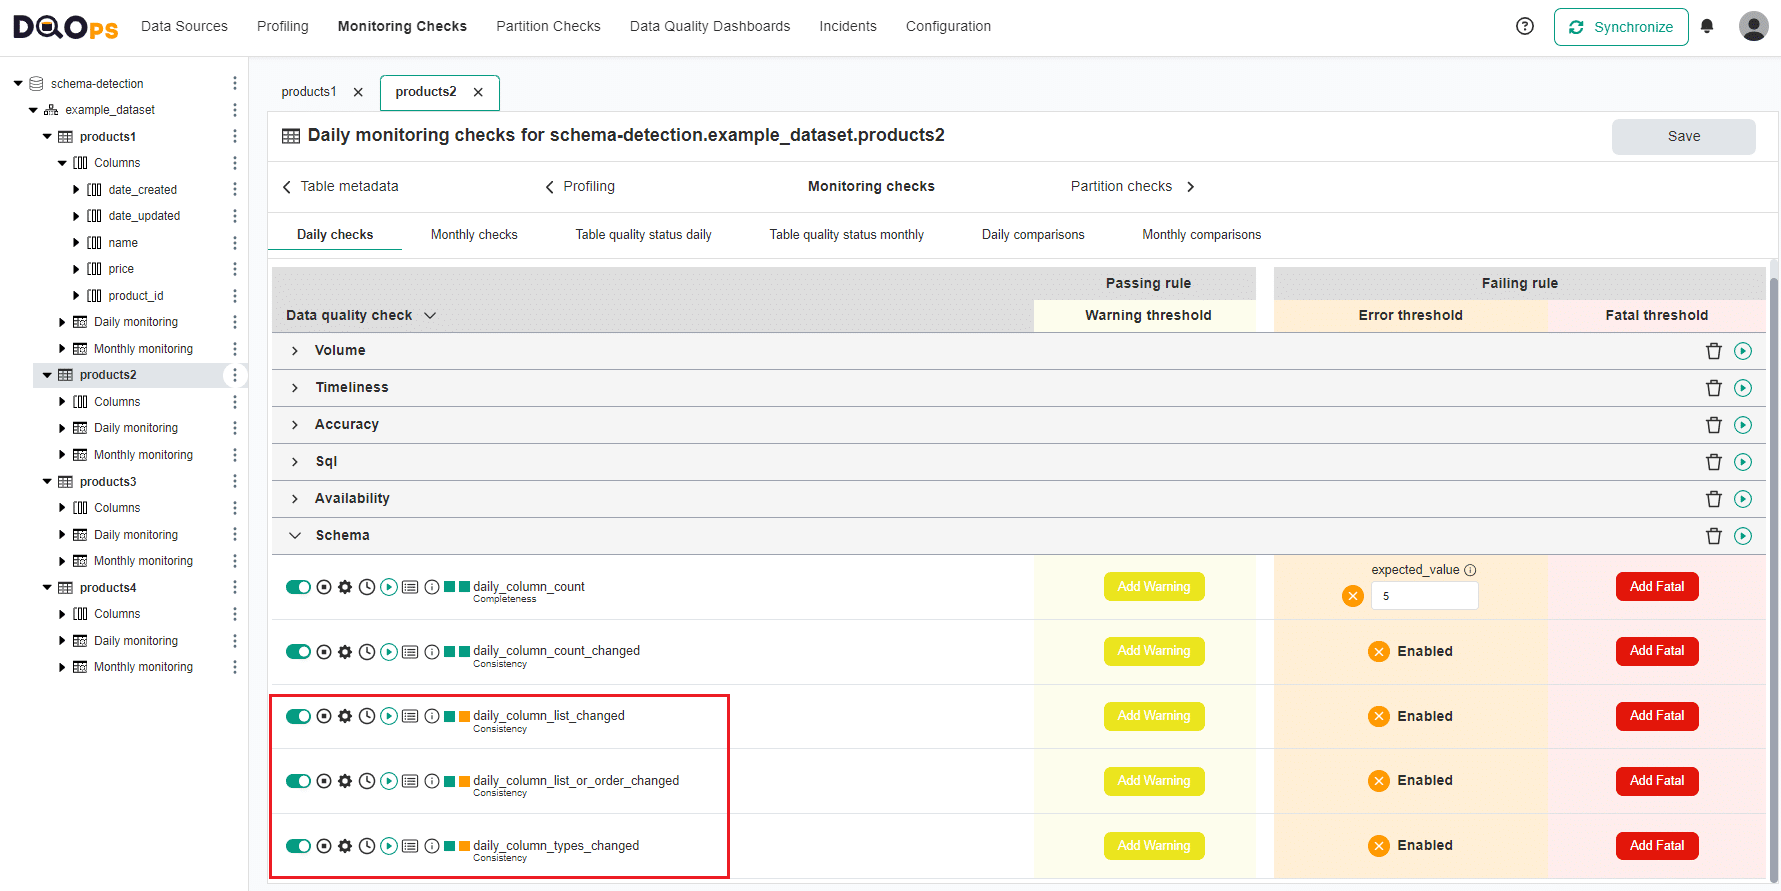The height and width of the screenshot is (891, 1781).
Task: Click the expected_value input field
Action: tap(1424, 596)
